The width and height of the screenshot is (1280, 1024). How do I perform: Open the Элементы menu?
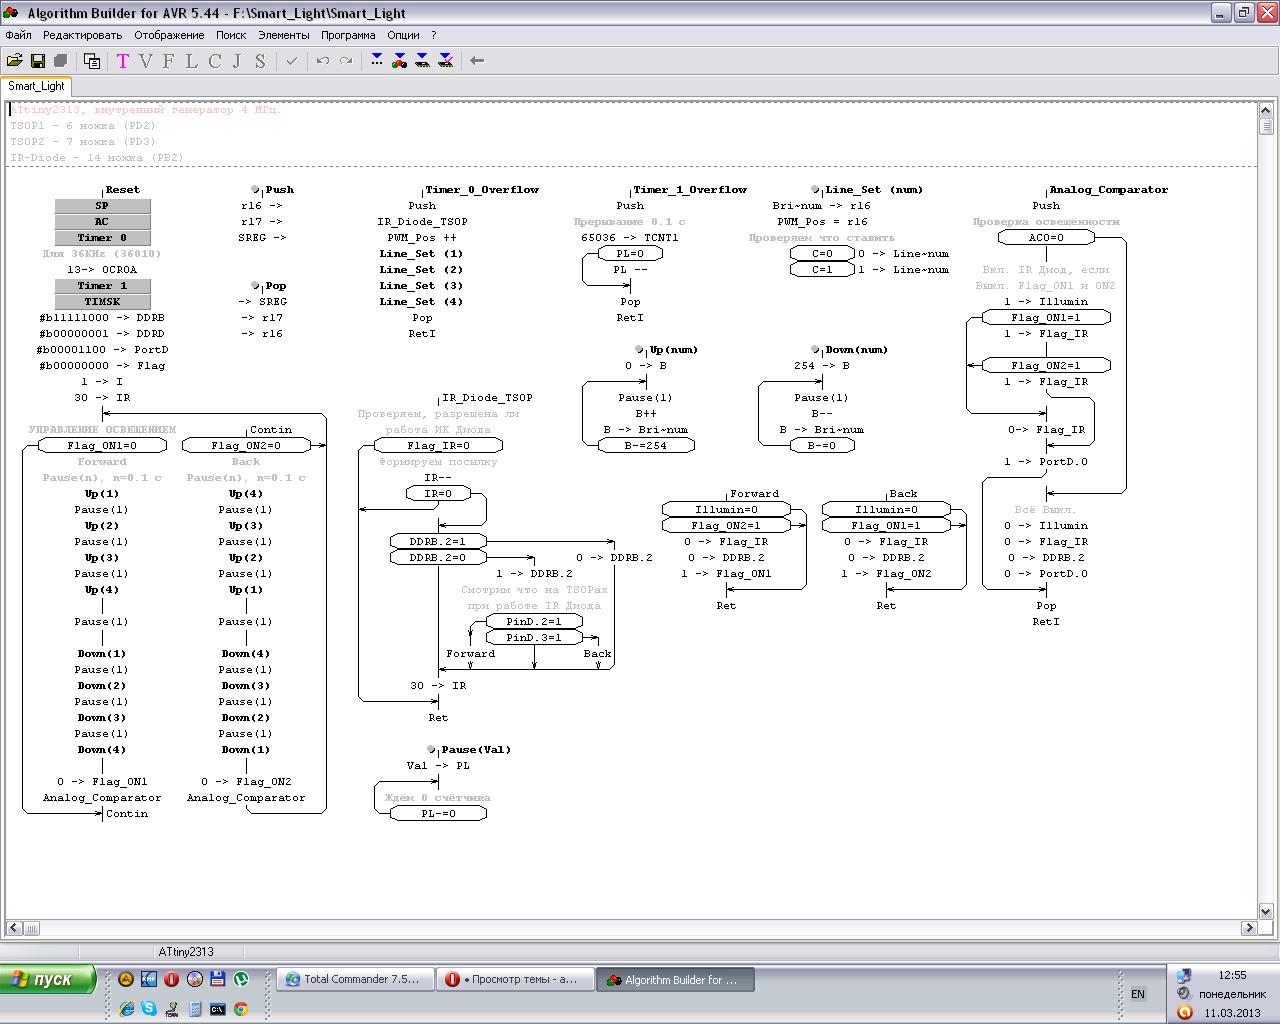tap(284, 35)
